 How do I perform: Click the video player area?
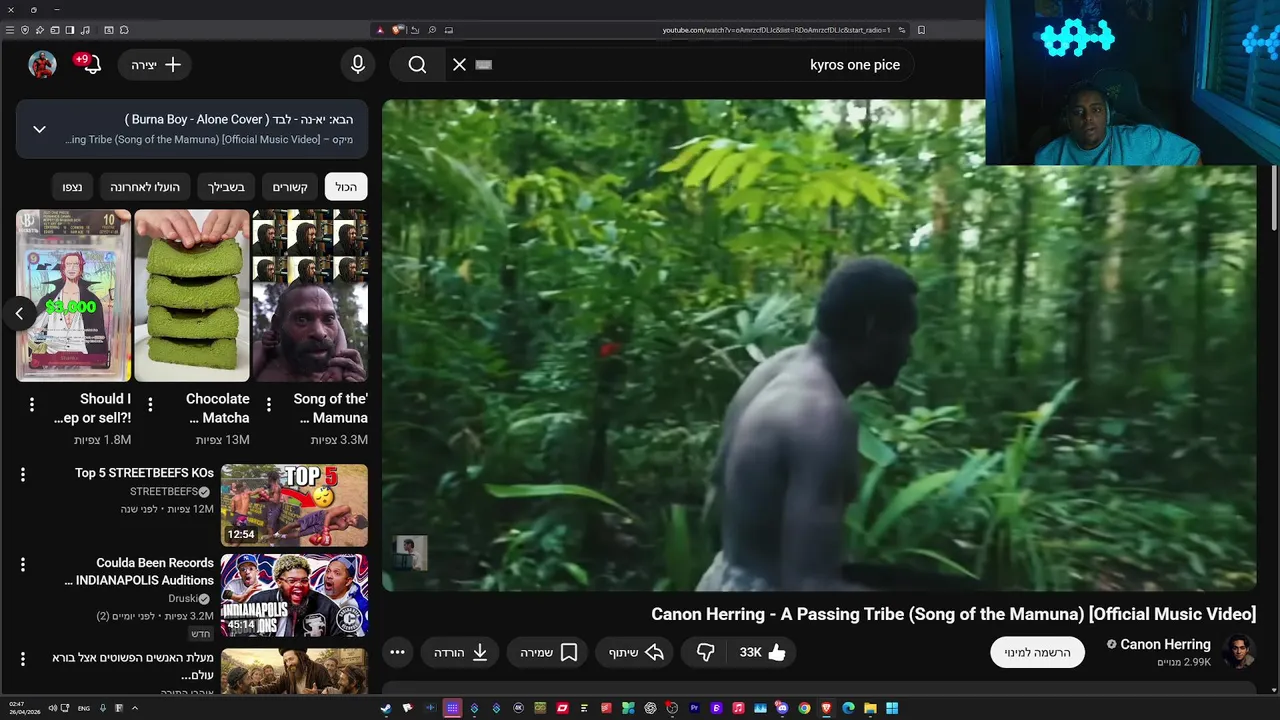(x=819, y=345)
